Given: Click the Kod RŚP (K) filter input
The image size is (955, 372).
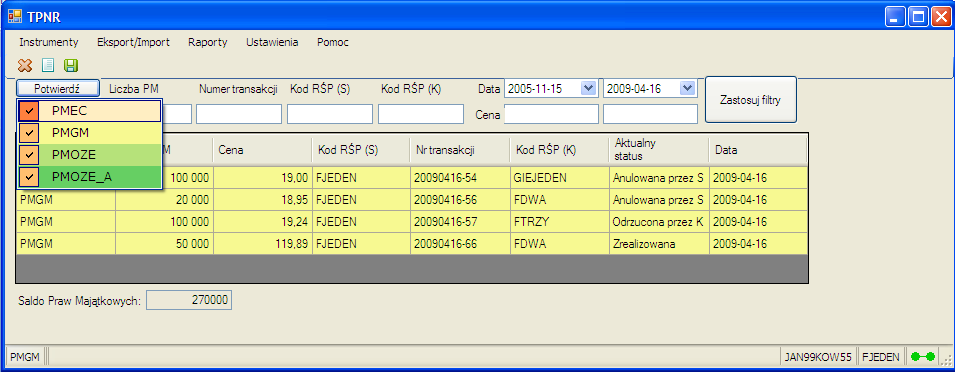Looking at the screenshot, I should coord(421,114).
